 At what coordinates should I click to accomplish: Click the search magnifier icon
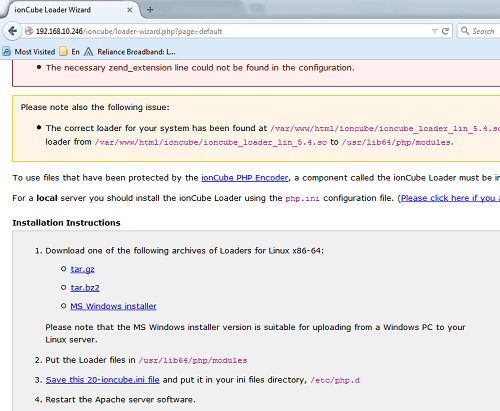point(465,31)
